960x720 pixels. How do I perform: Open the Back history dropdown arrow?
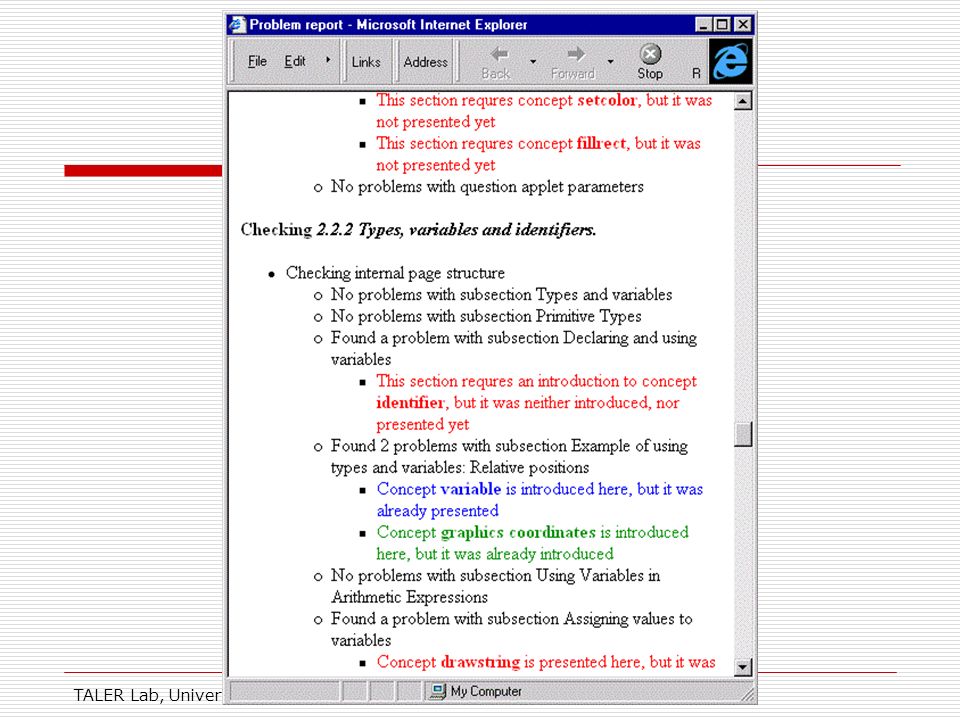pyautogui.click(x=533, y=62)
